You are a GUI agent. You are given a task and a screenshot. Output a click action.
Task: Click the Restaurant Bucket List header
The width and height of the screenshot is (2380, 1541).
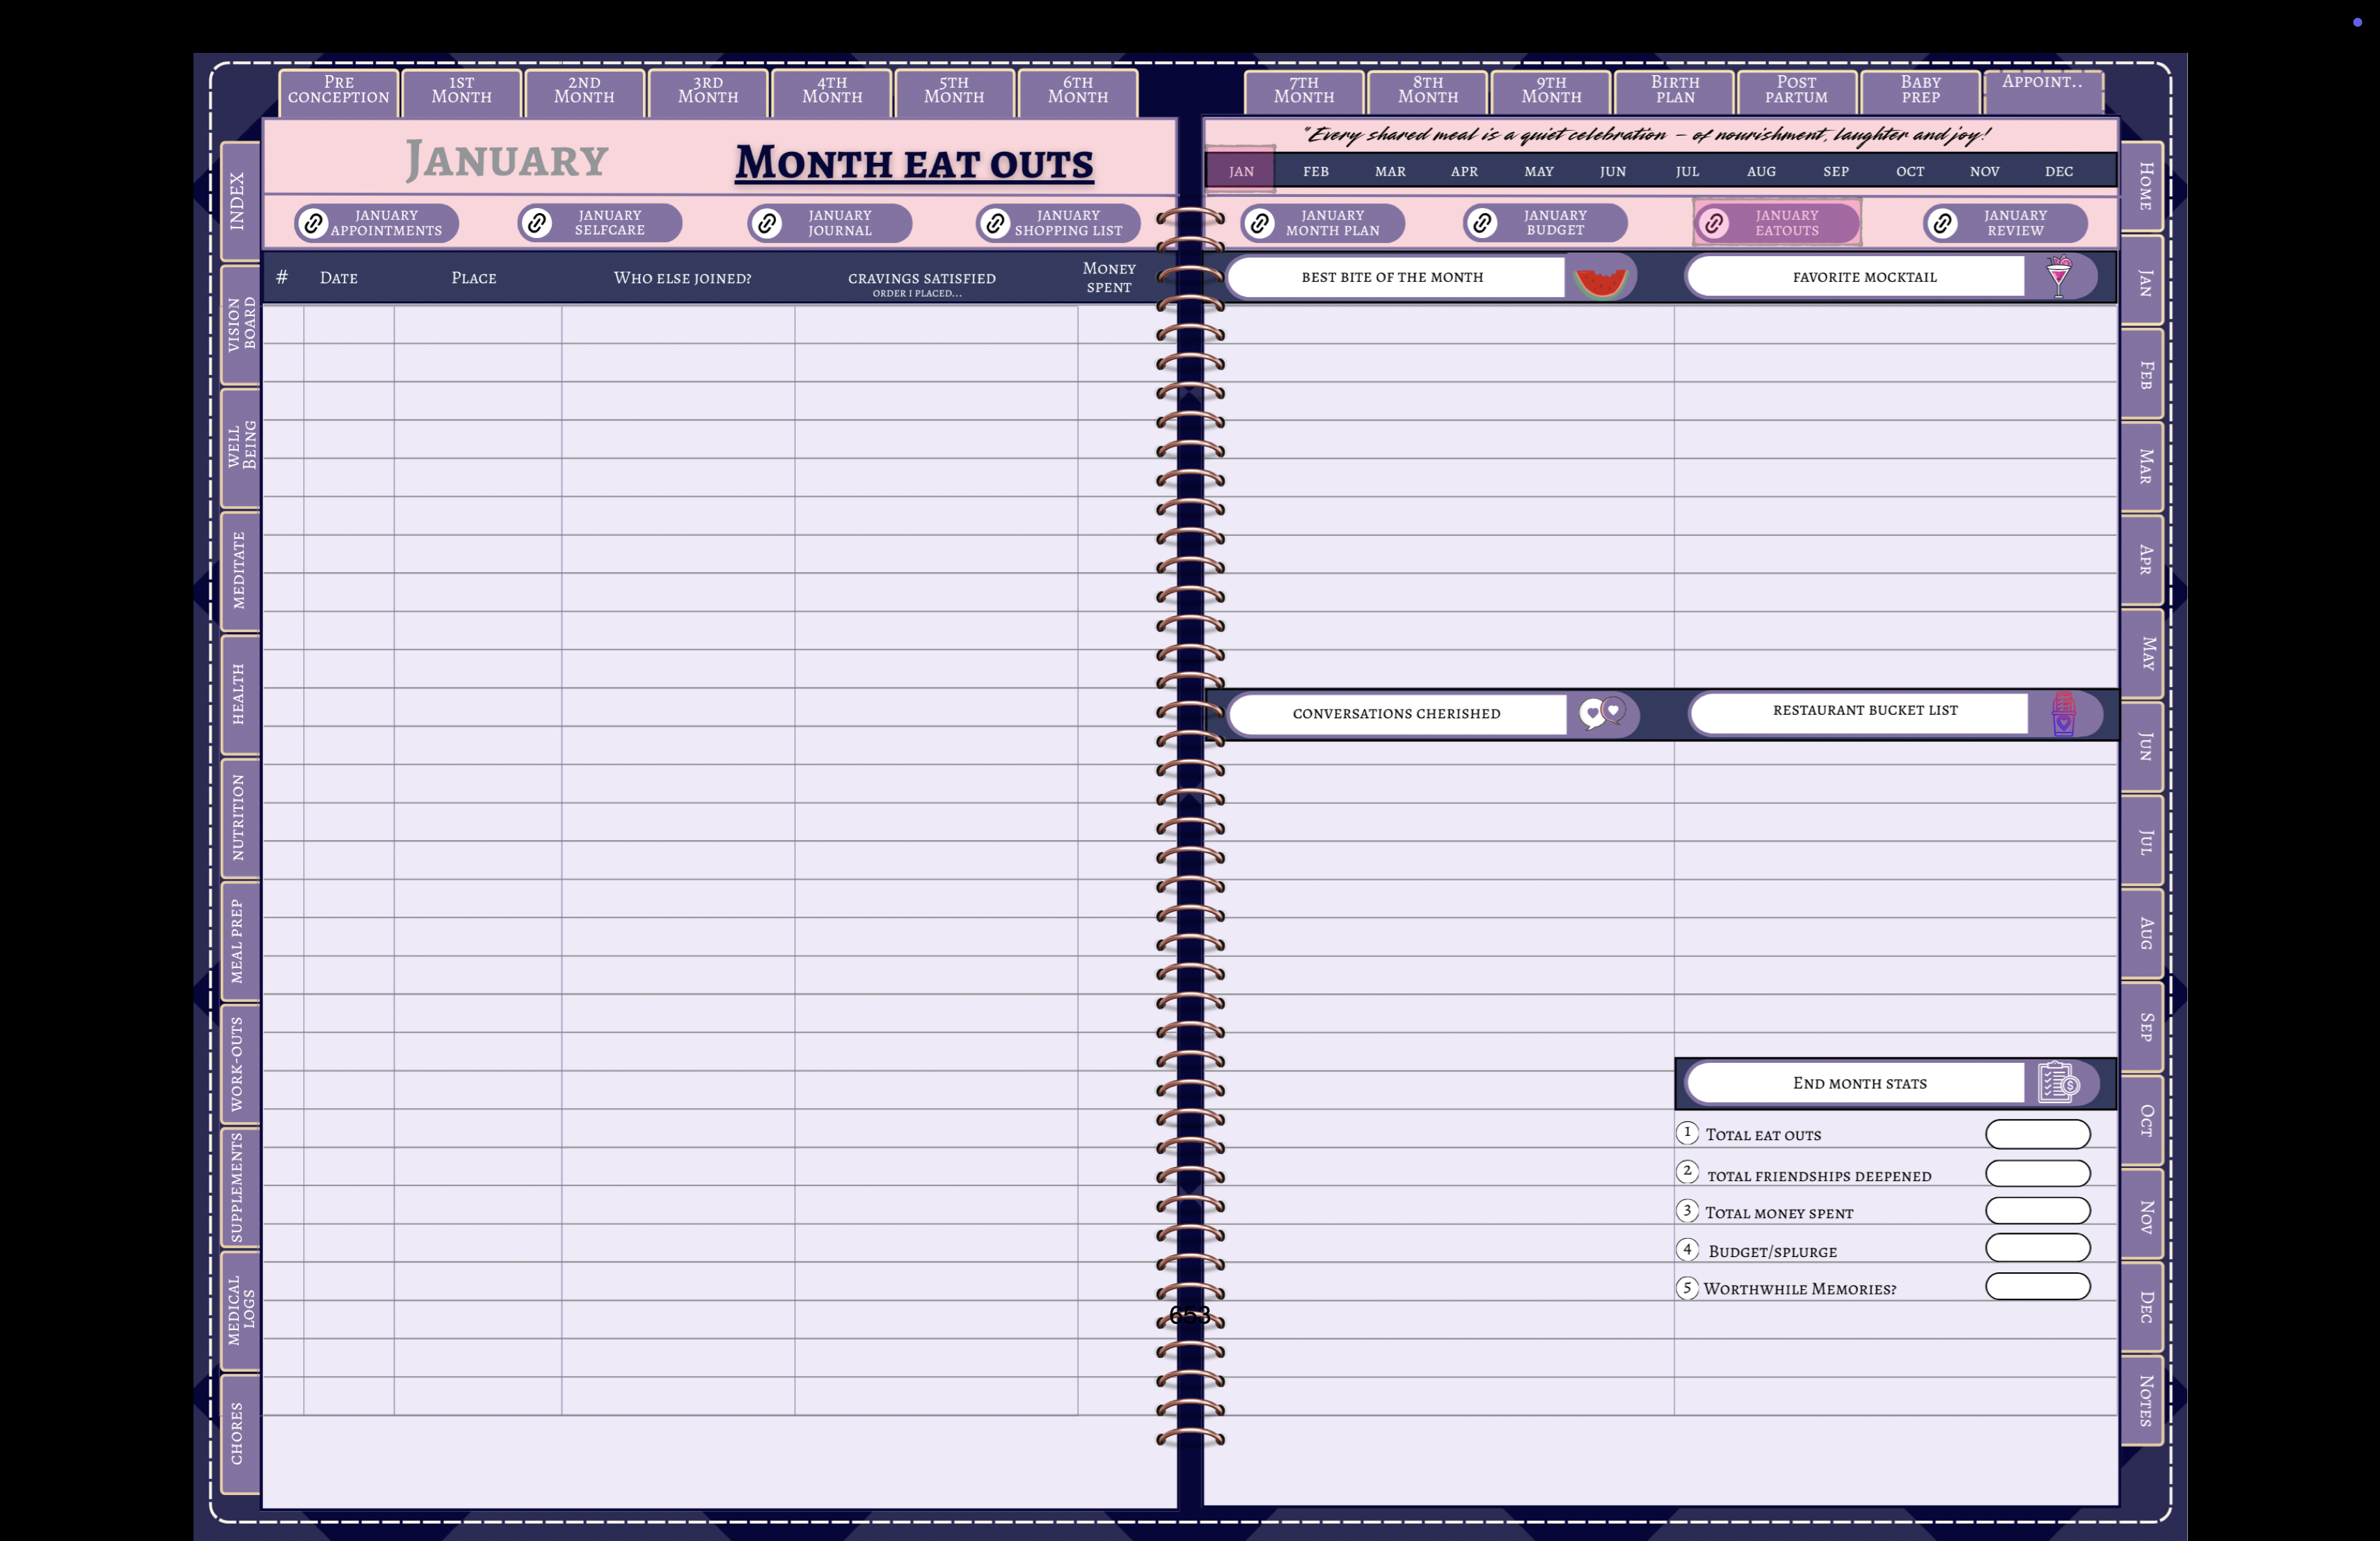point(1864,711)
